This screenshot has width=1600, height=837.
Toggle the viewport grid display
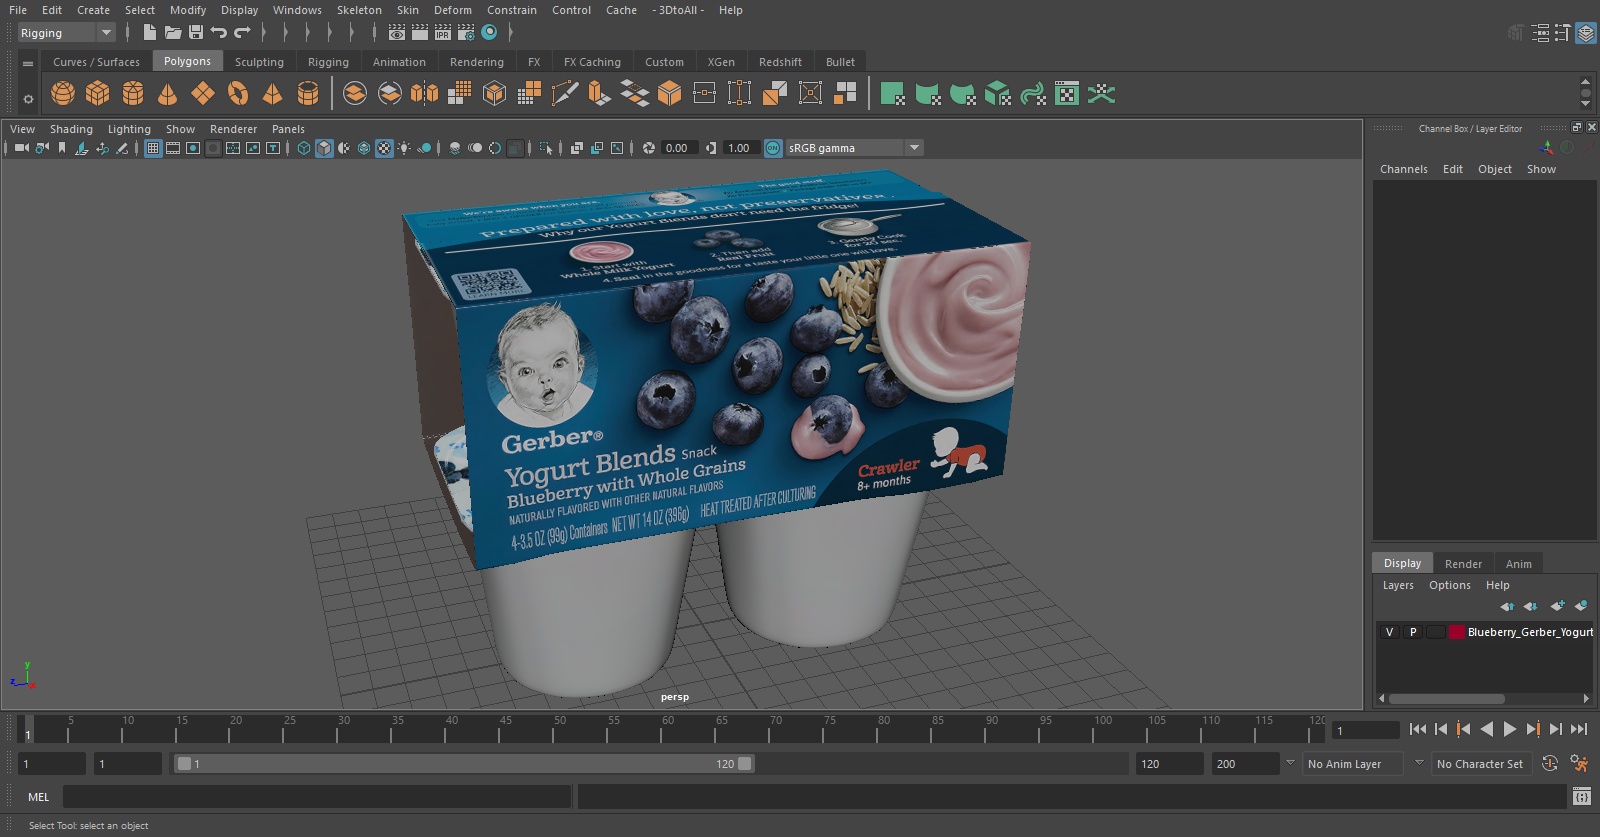153,148
